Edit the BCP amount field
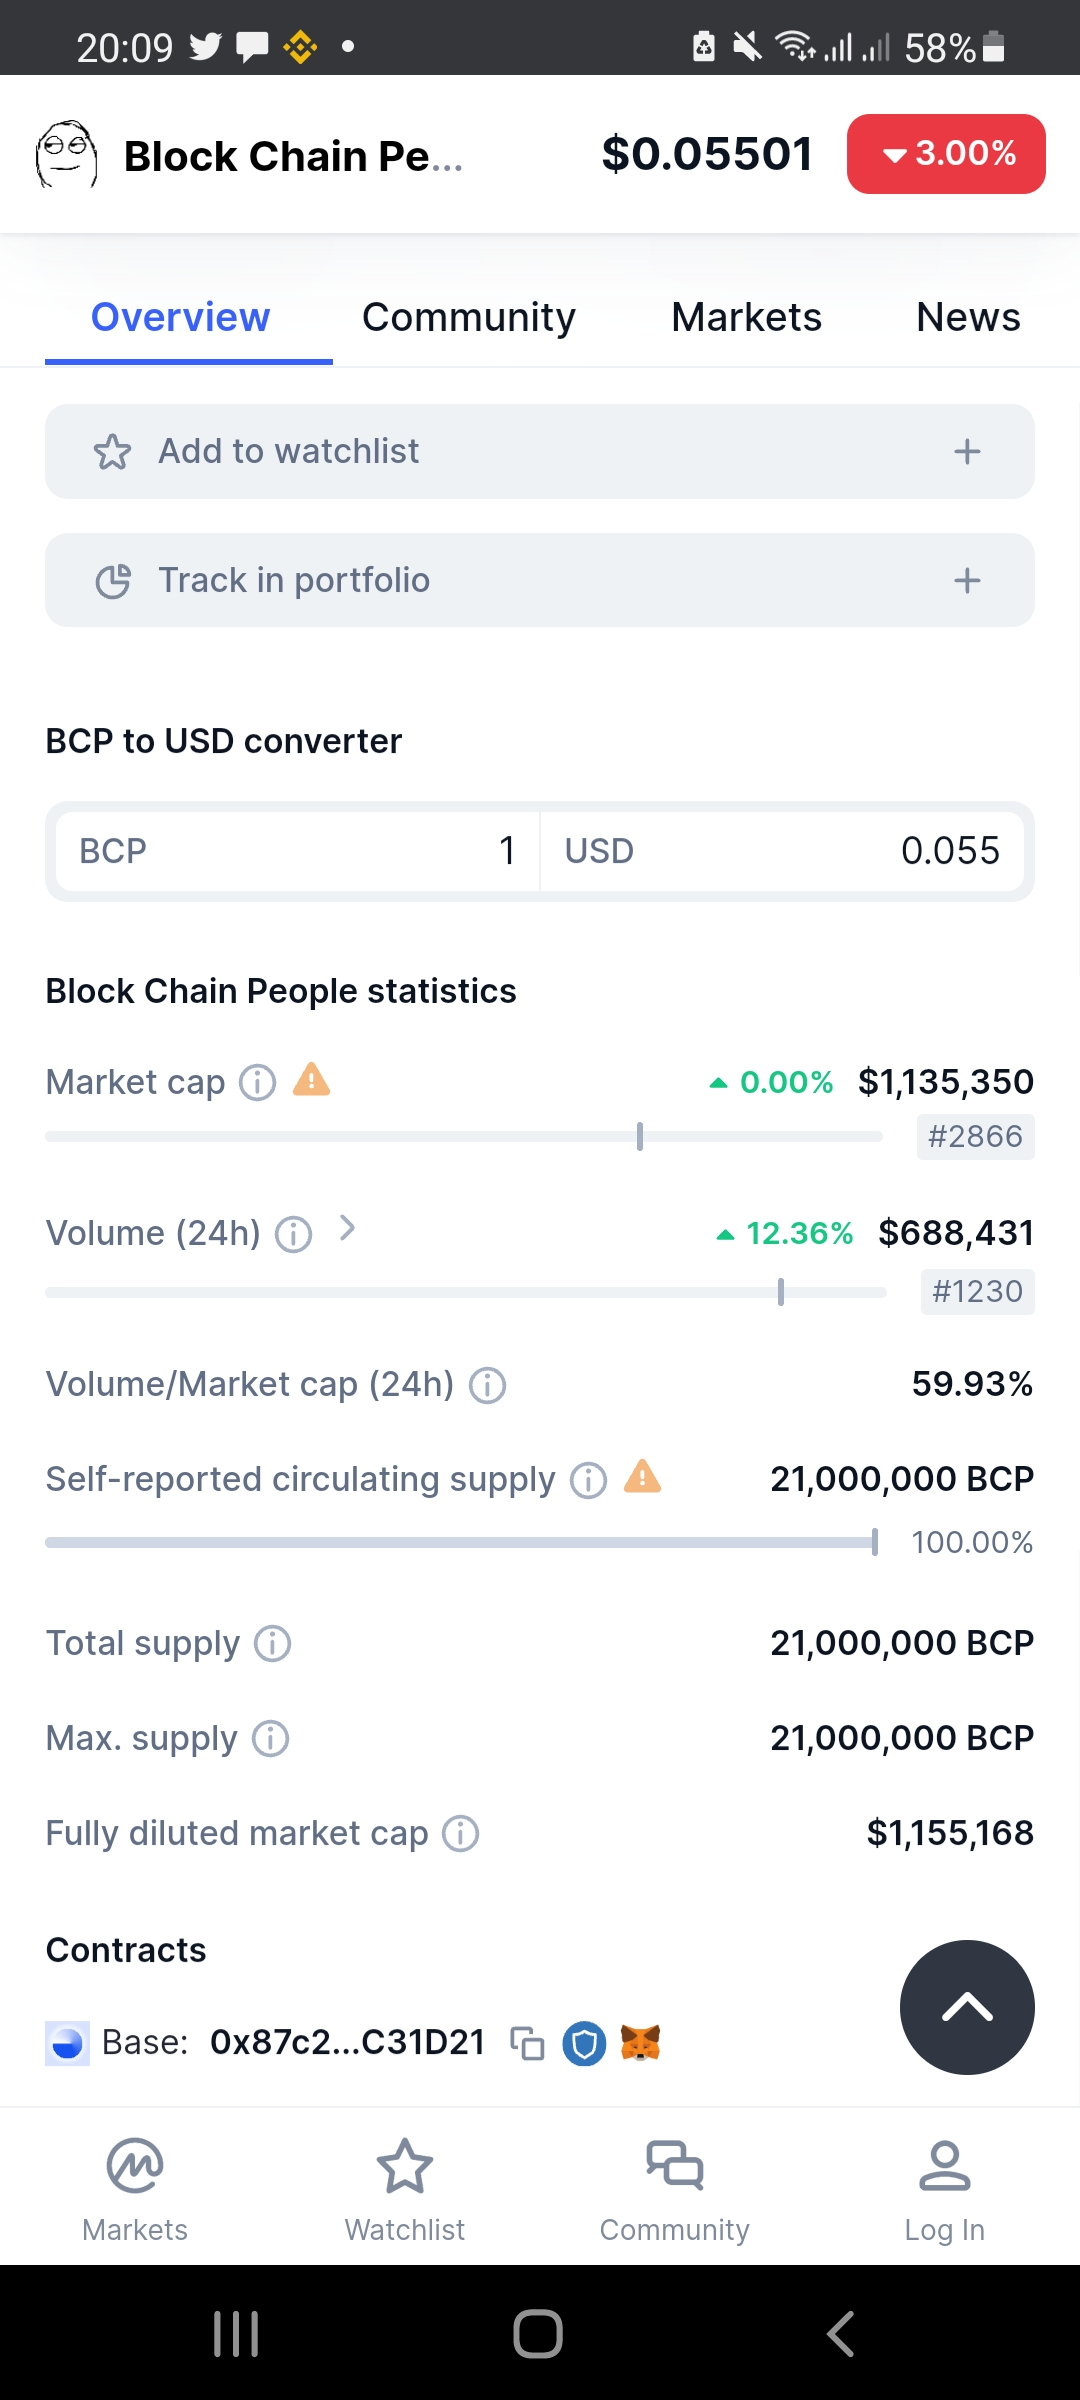This screenshot has height=2400, width=1080. point(298,851)
